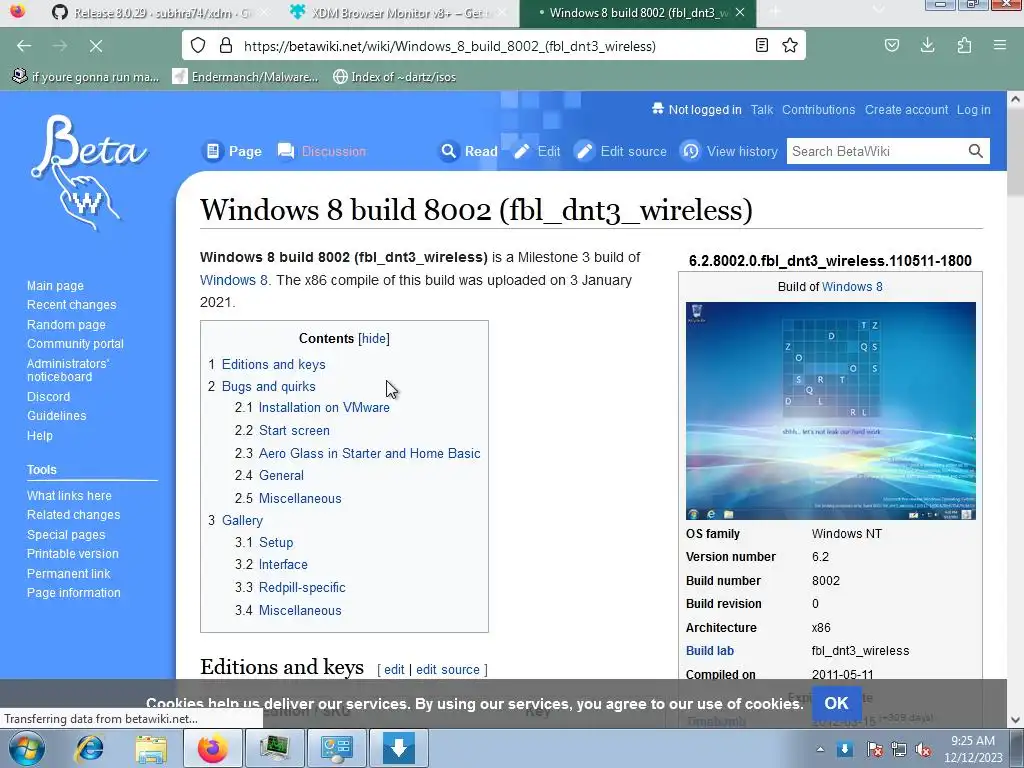Bookmark this page with the star icon
The width and height of the screenshot is (1024, 768).
click(790, 45)
